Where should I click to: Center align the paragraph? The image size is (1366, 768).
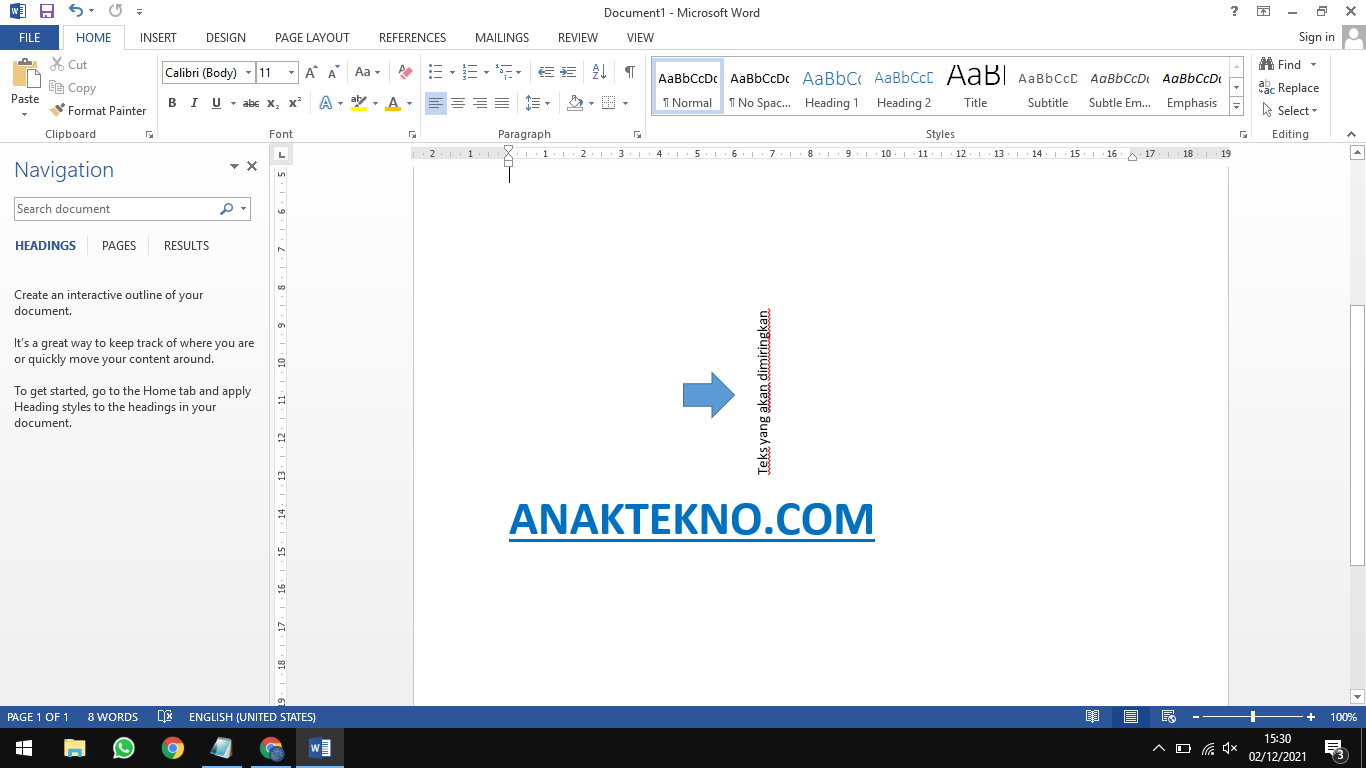pos(458,103)
